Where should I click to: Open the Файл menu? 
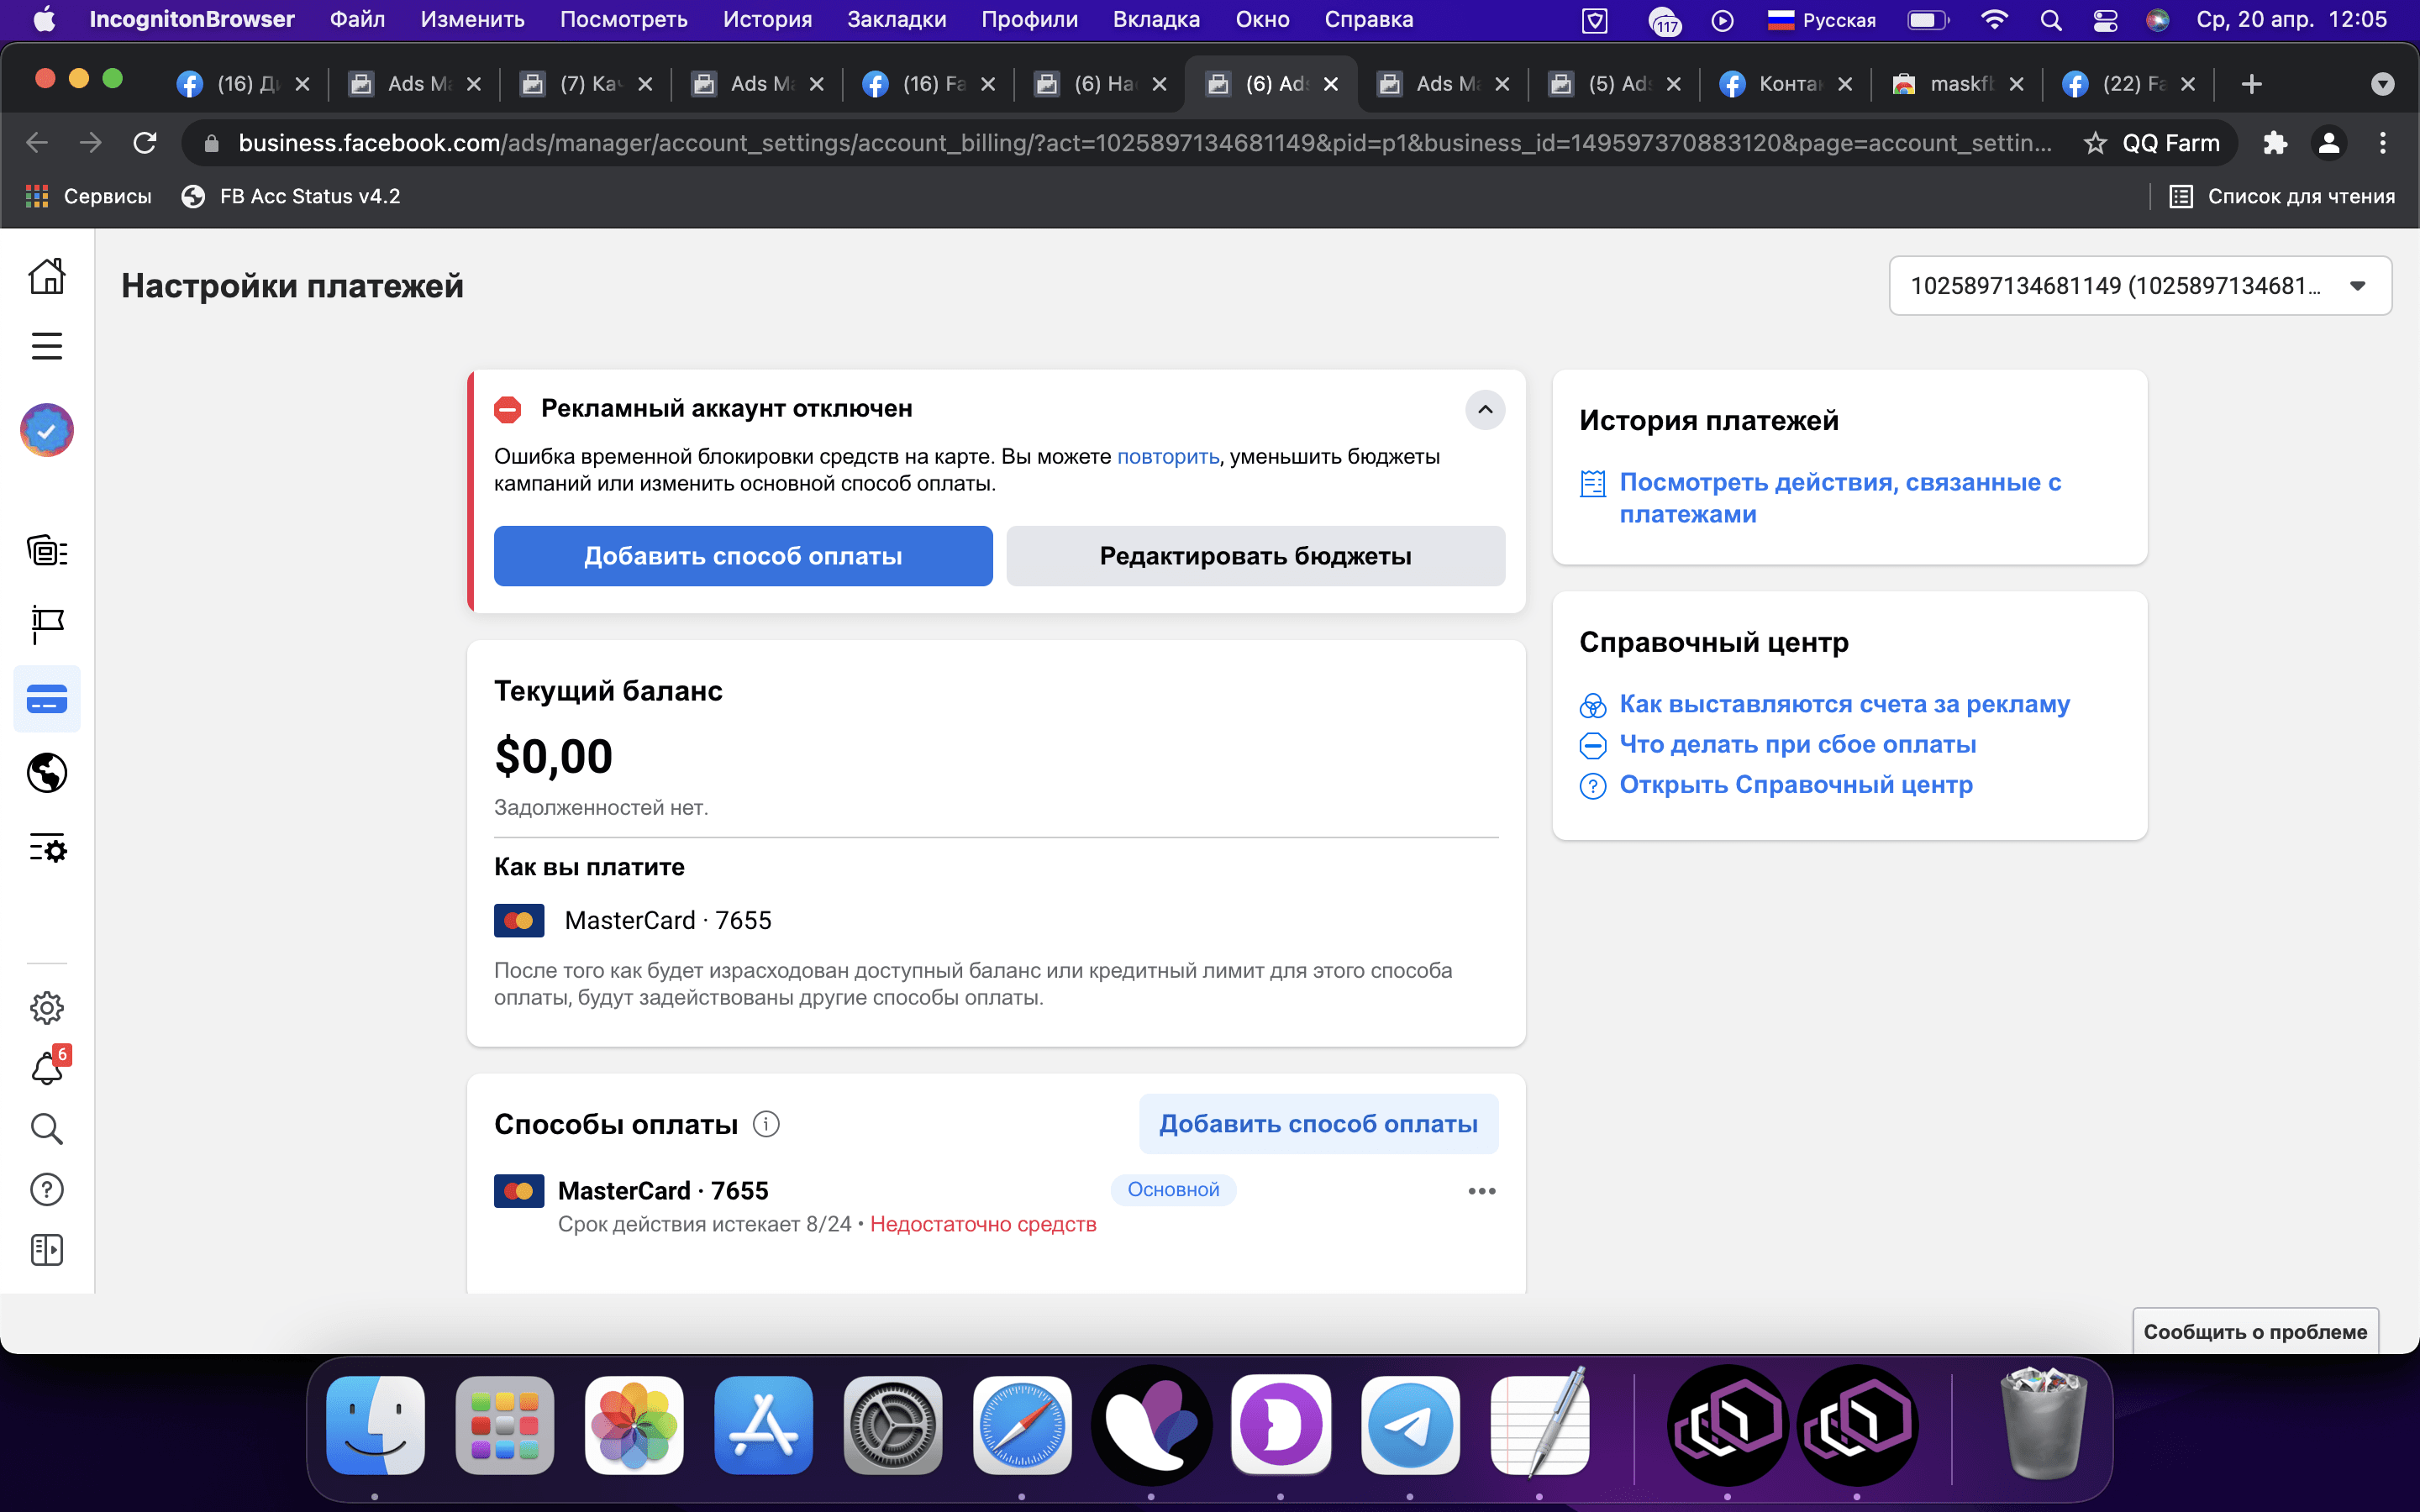pos(357,19)
